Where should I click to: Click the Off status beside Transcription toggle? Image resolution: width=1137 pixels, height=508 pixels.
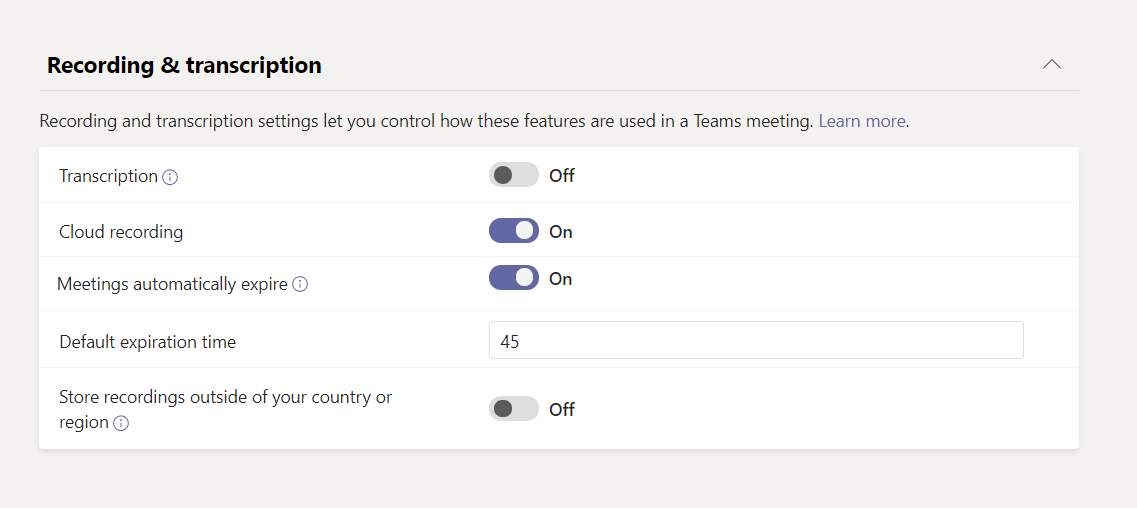[562, 176]
